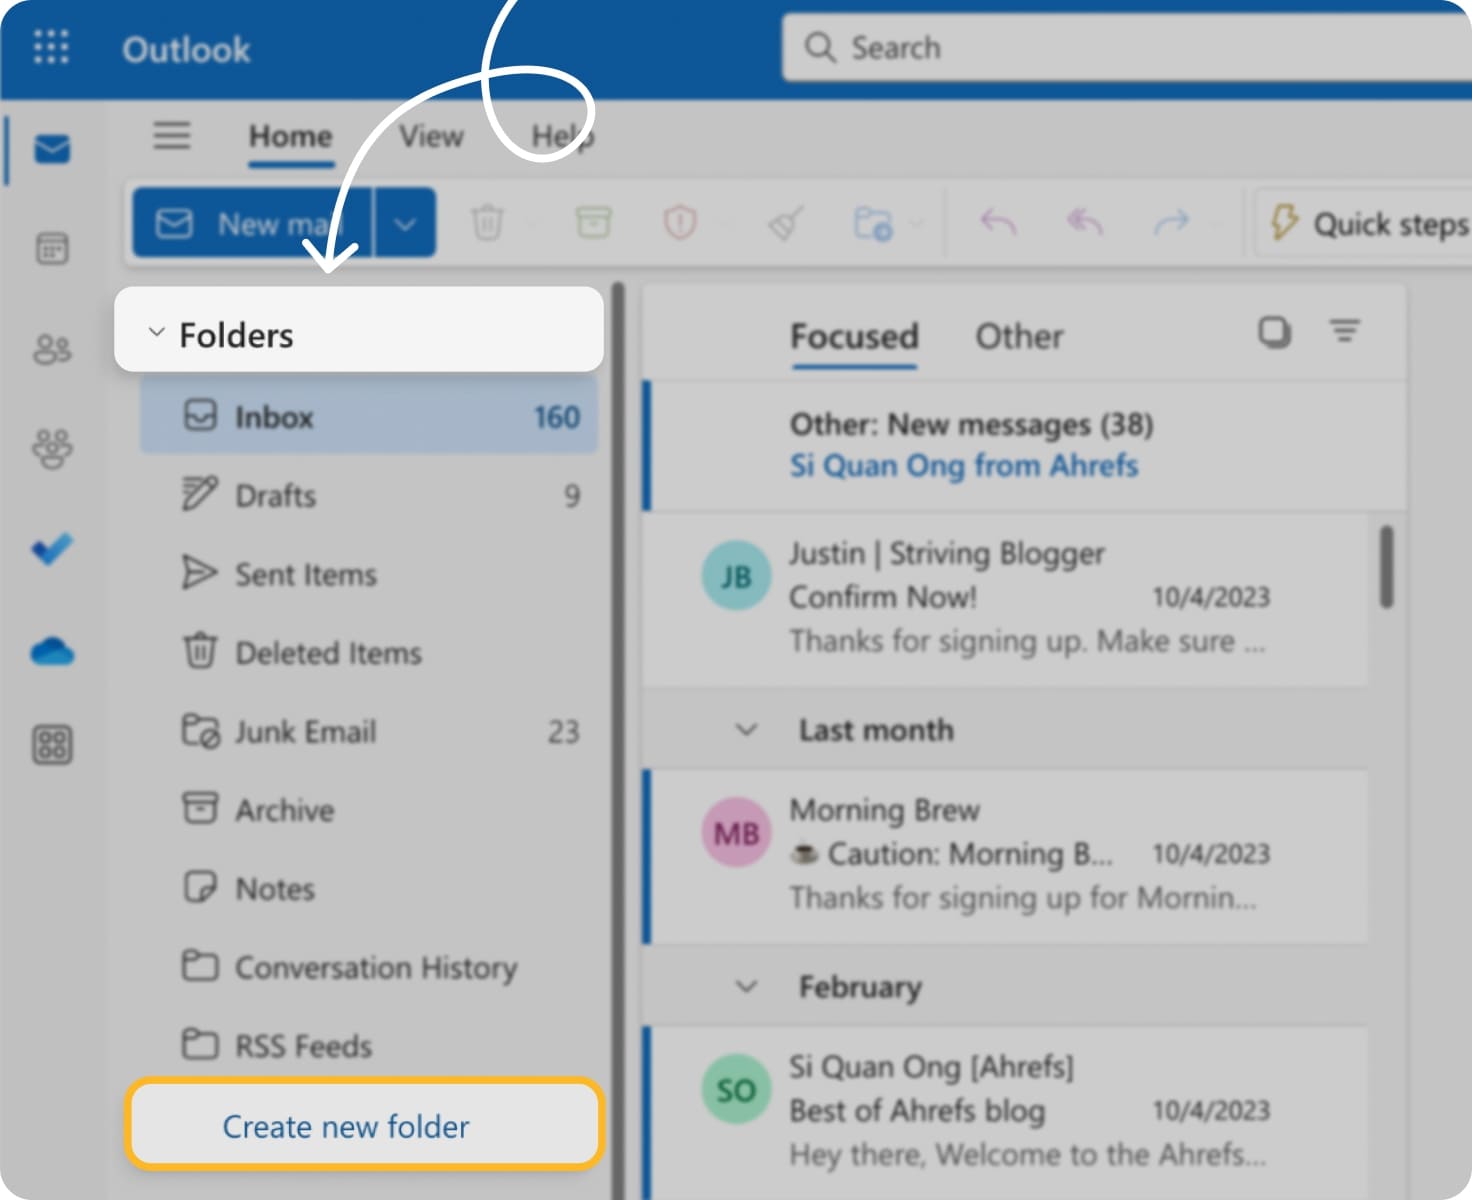Collapse the Folders section chevron

point(156,333)
